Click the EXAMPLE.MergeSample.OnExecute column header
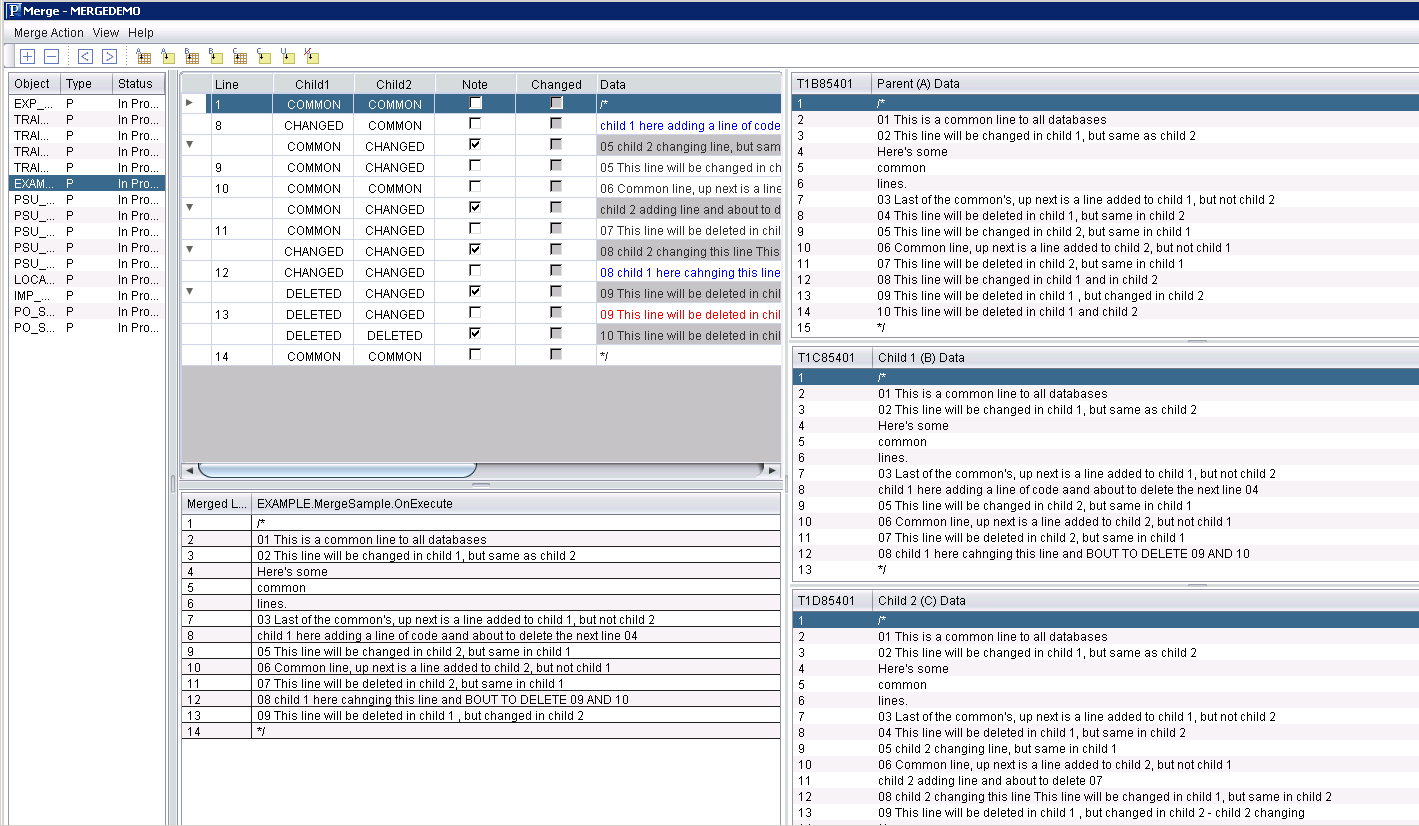This screenshot has height=826, width=1419. [x=516, y=504]
